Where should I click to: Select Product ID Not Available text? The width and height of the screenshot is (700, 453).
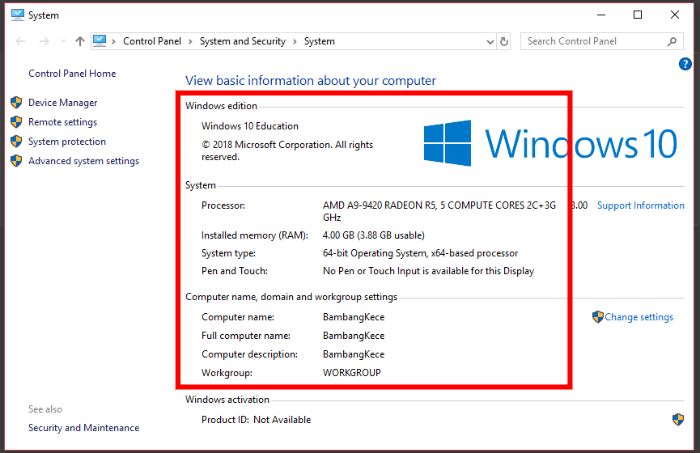pyautogui.click(x=256, y=420)
